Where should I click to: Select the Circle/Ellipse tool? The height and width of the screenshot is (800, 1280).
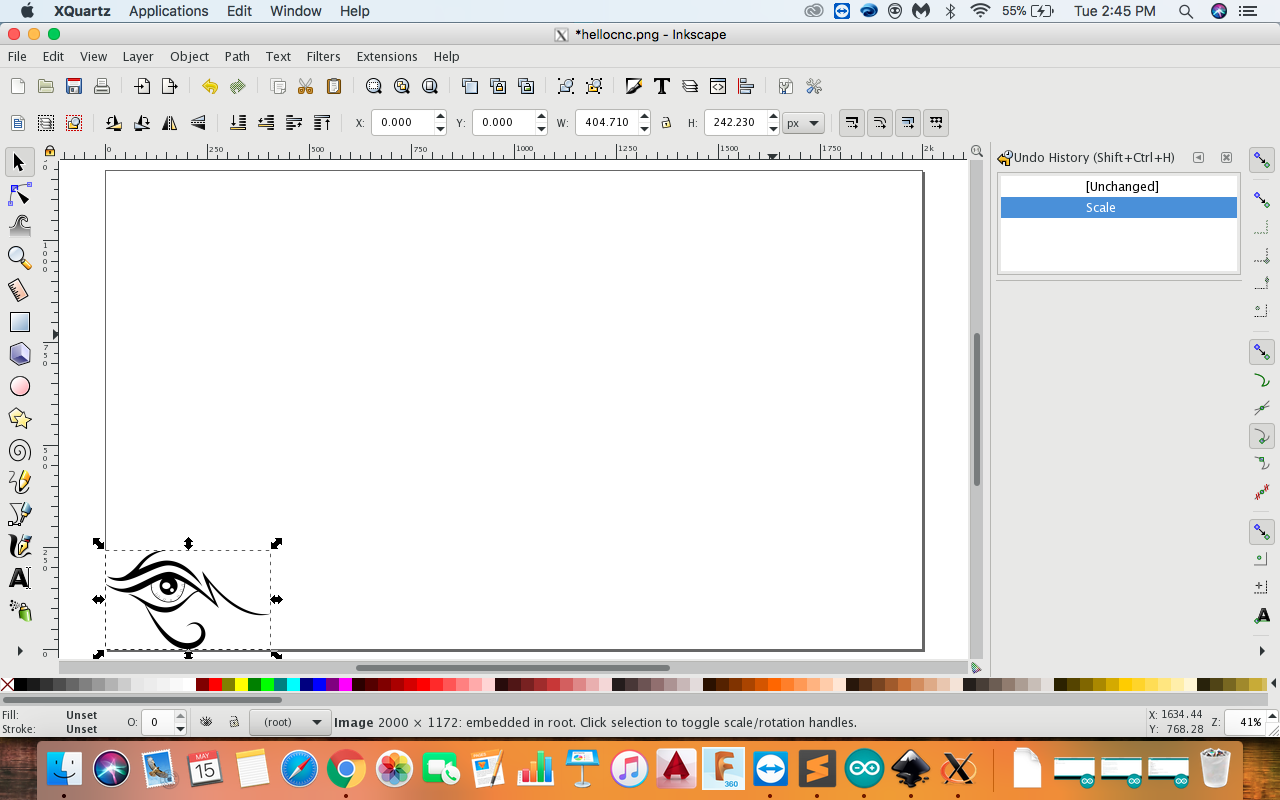(x=19, y=386)
